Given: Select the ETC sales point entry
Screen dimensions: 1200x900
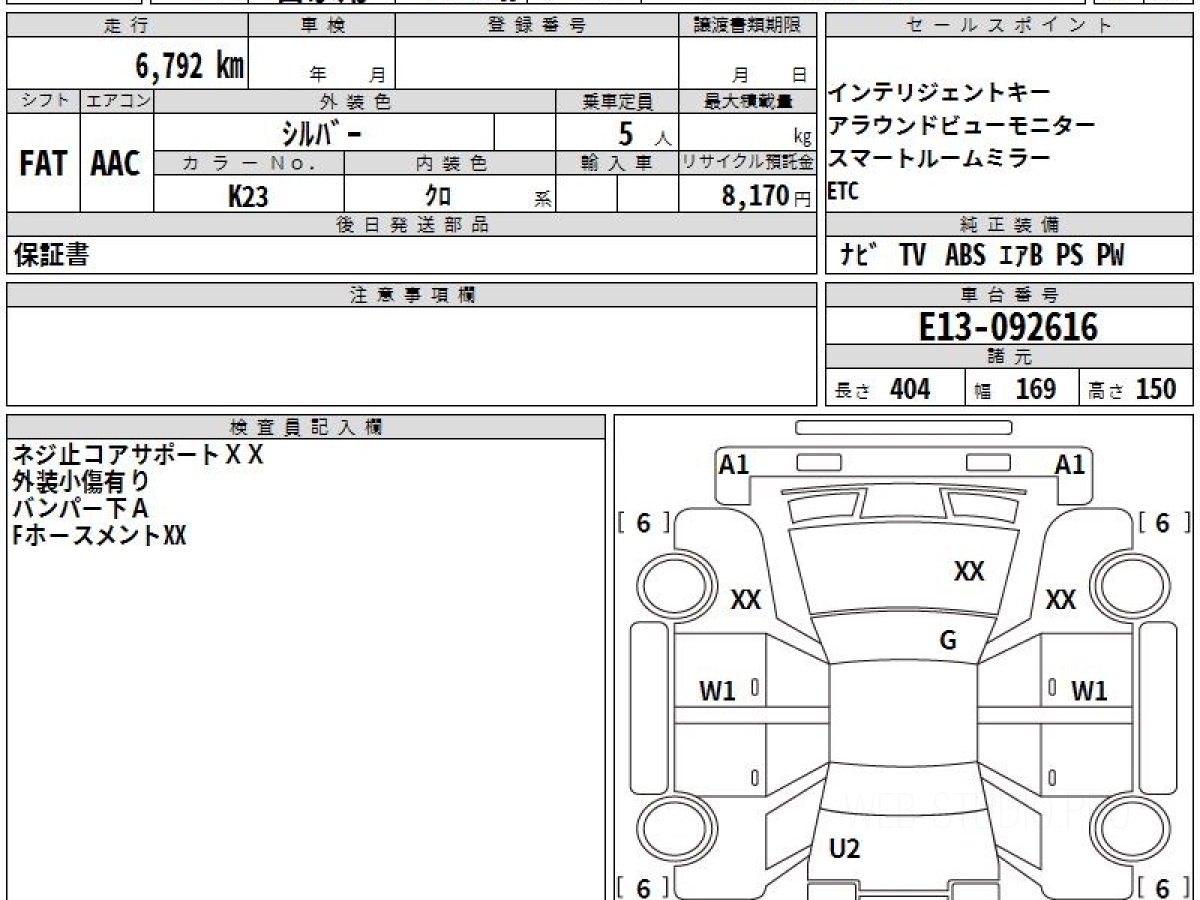Looking at the screenshot, I should (x=843, y=192).
